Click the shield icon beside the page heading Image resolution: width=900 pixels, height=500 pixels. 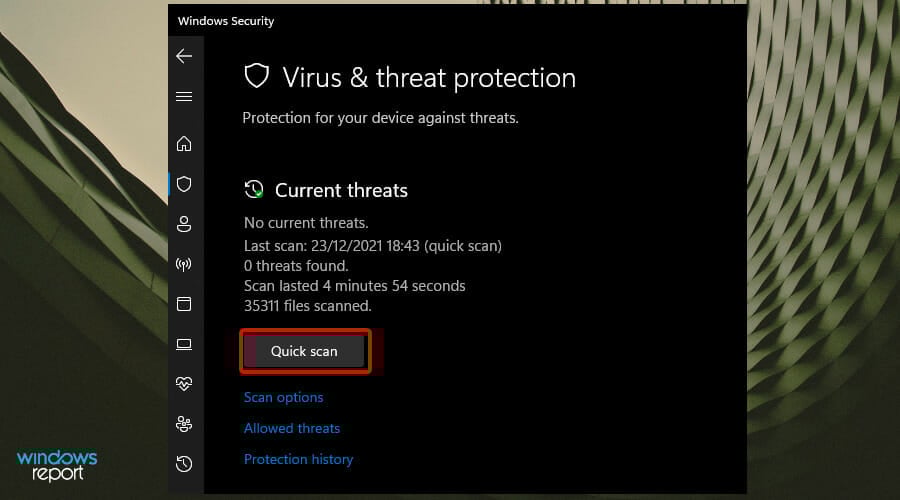point(257,77)
